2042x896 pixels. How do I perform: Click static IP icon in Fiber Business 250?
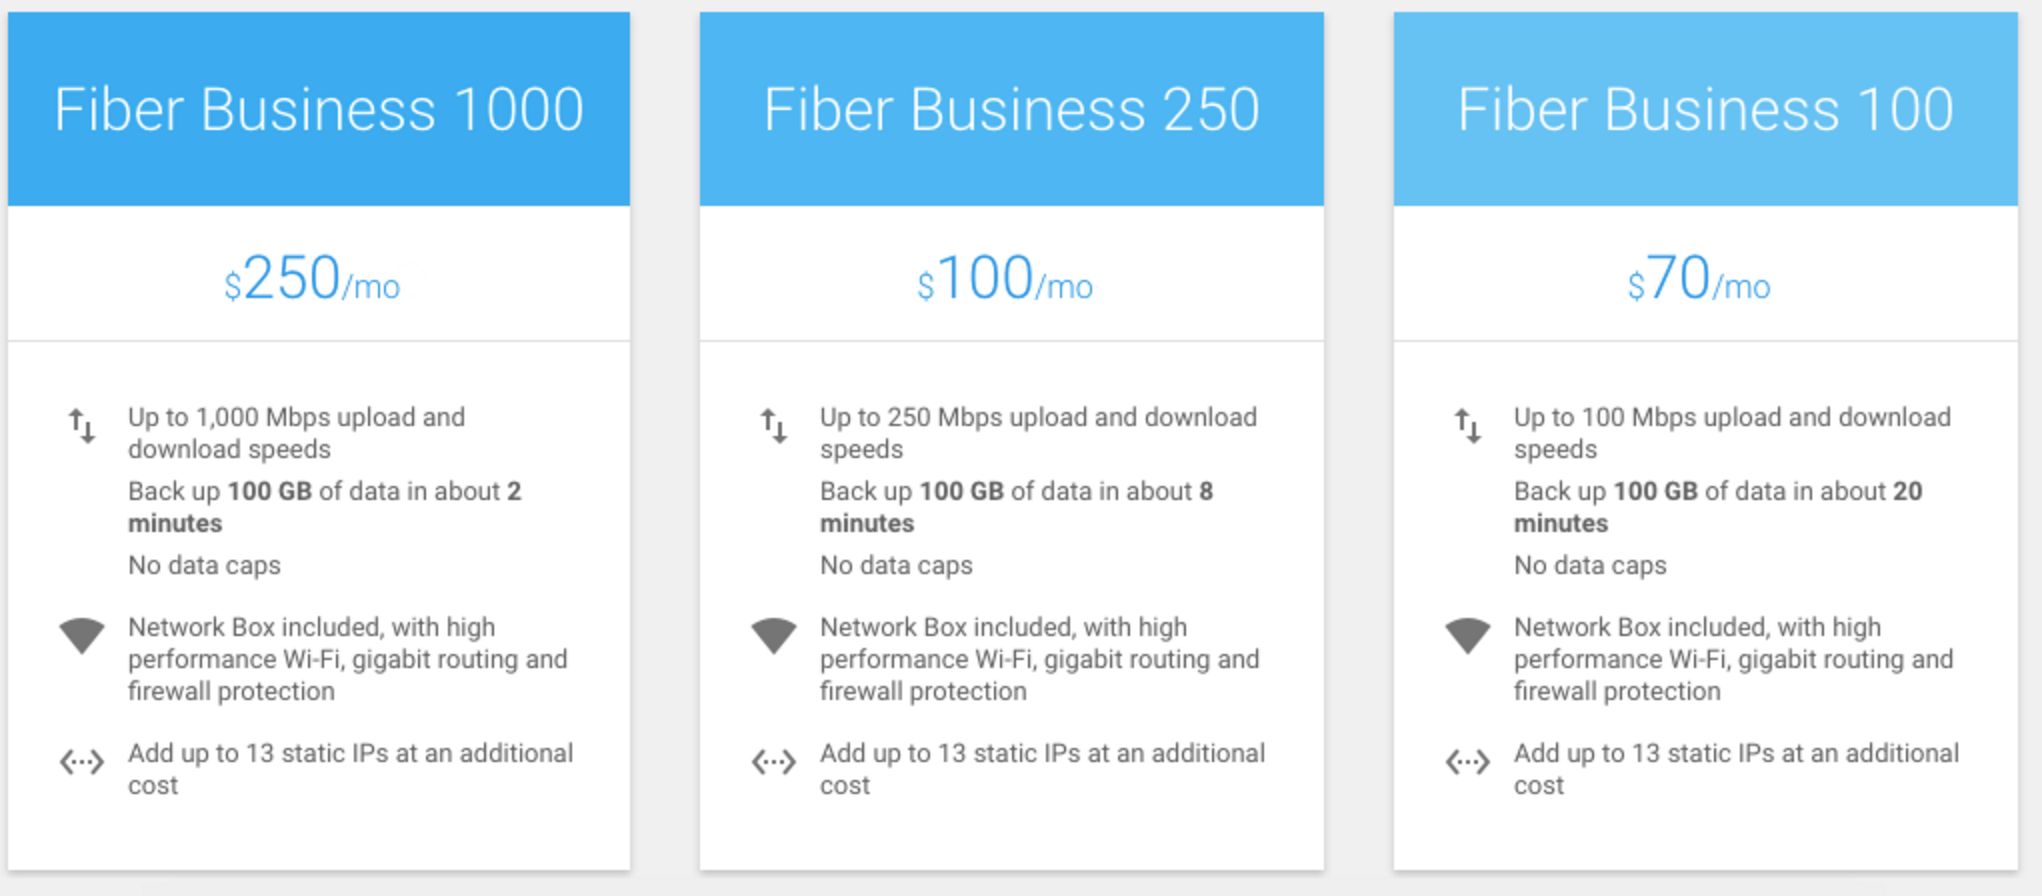click(x=774, y=763)
